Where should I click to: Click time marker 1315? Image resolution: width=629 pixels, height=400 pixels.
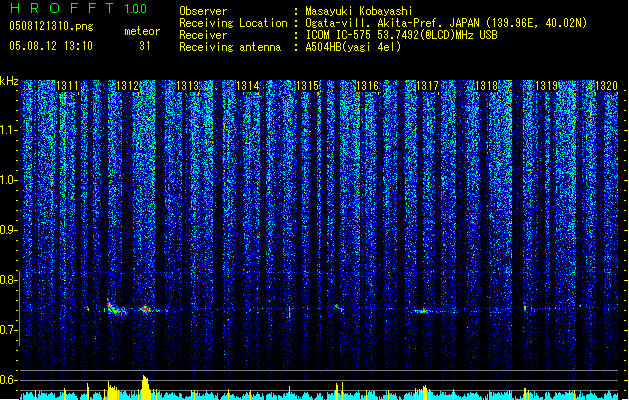click(x=307, y=85)
